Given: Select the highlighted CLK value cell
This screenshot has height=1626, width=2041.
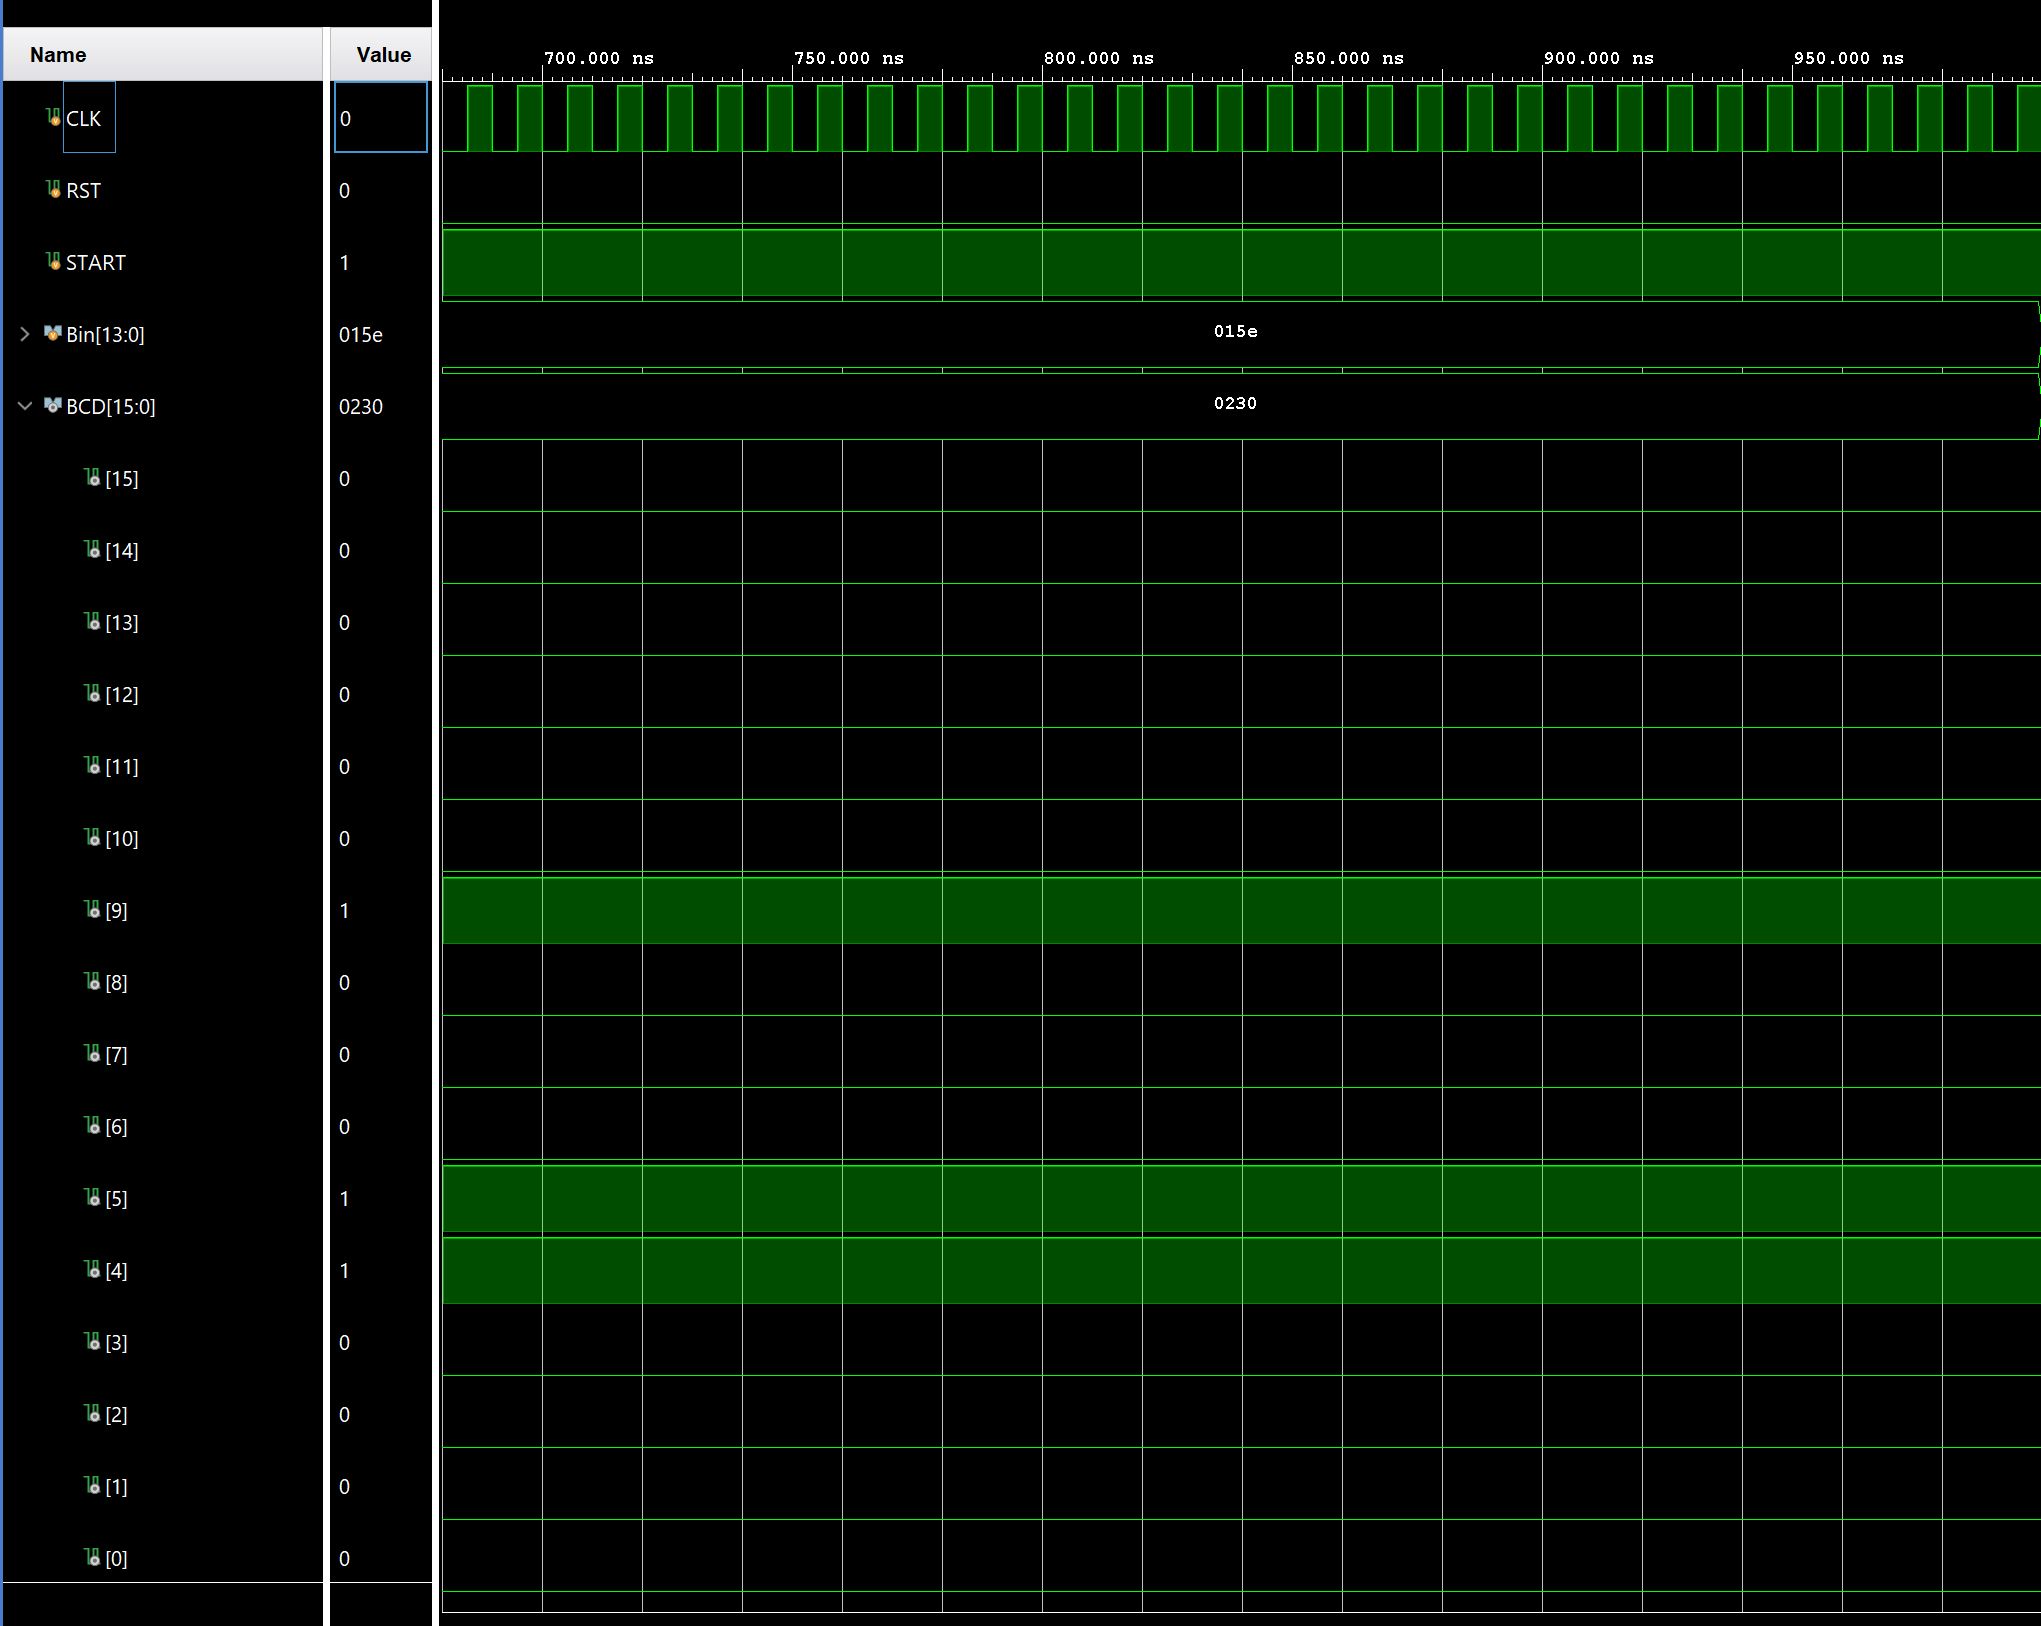Looking at the screenshot, I should pos(380,117).
